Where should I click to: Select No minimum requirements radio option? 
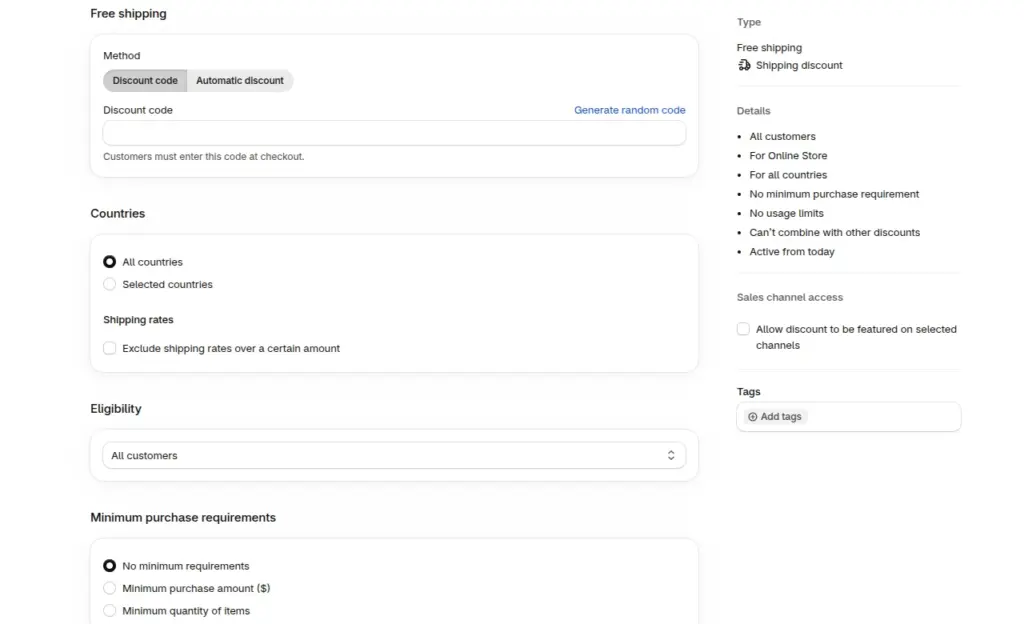pyautogui.click(x=110, y=566)
